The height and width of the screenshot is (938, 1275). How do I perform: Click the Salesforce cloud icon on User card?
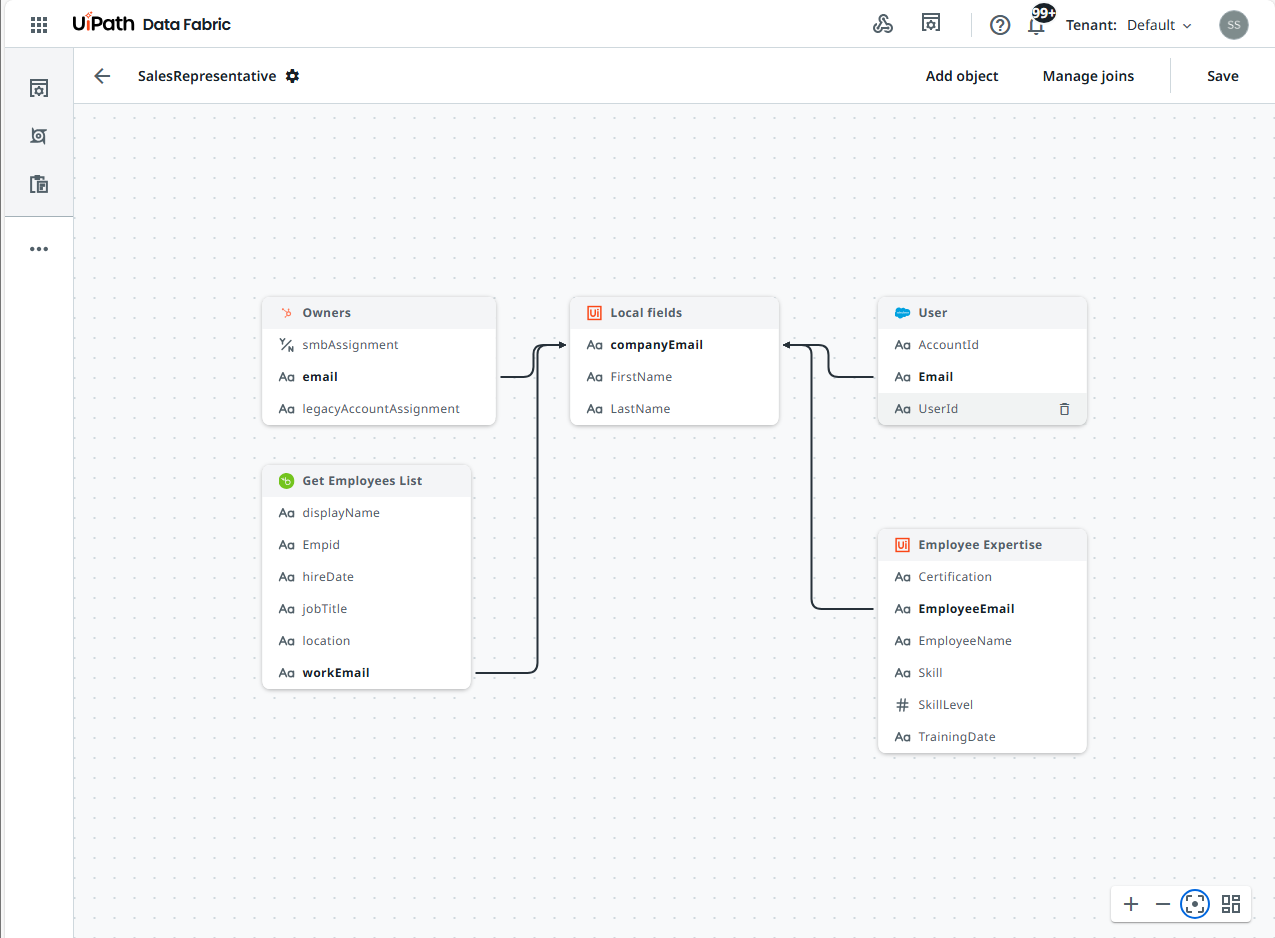coord(902,313)
